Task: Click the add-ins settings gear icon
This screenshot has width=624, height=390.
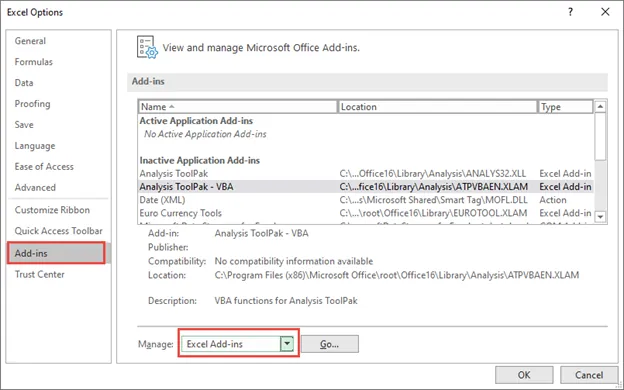Action: click(x=147, y=47)
